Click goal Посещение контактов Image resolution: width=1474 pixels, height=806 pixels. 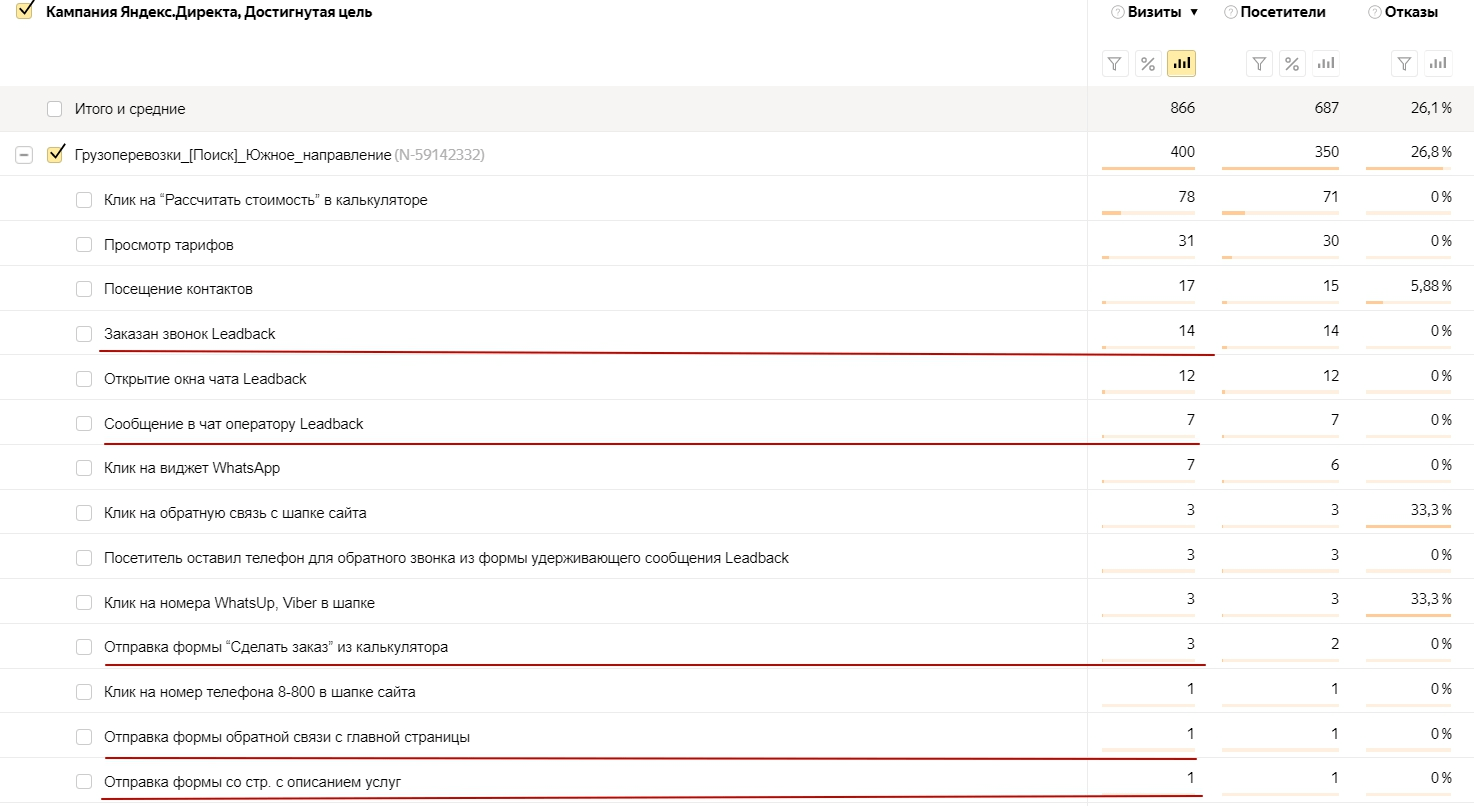(x=178, y=289)
